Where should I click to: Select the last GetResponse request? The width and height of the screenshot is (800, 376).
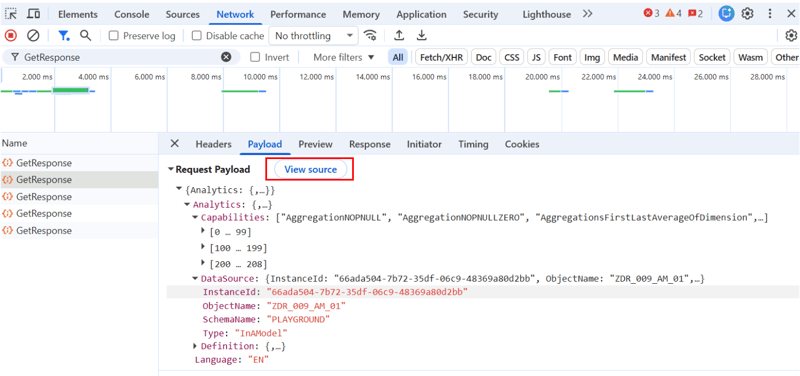[x=79, y=231]
